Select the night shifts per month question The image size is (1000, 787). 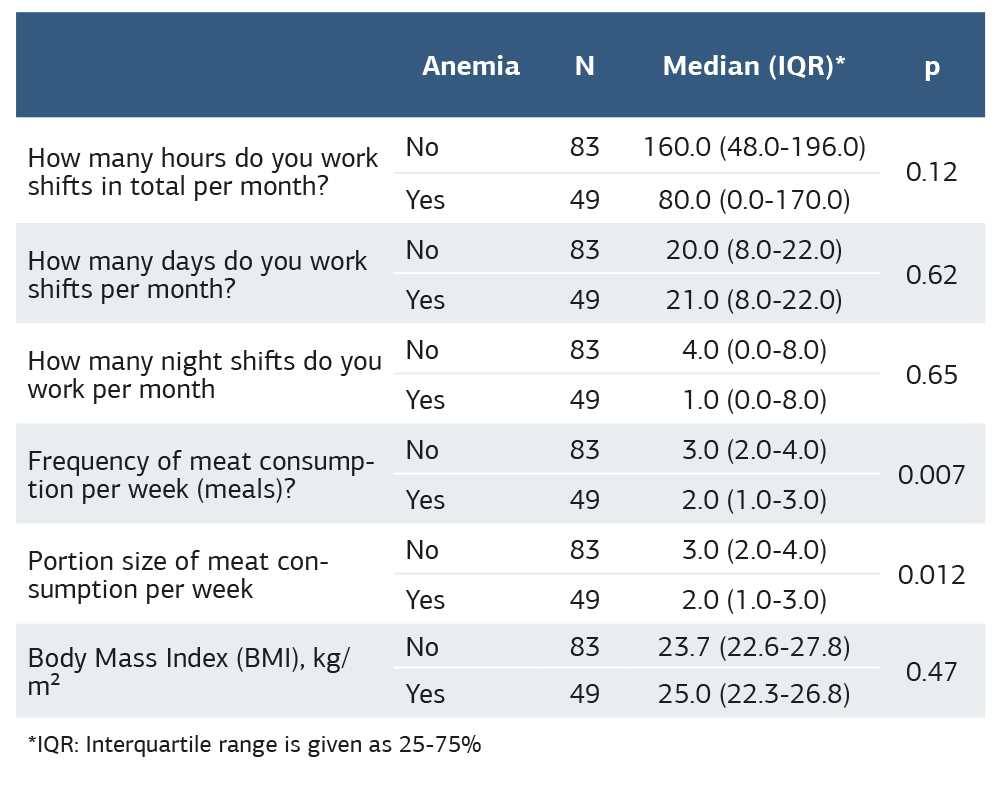click(x=204, y=374)
